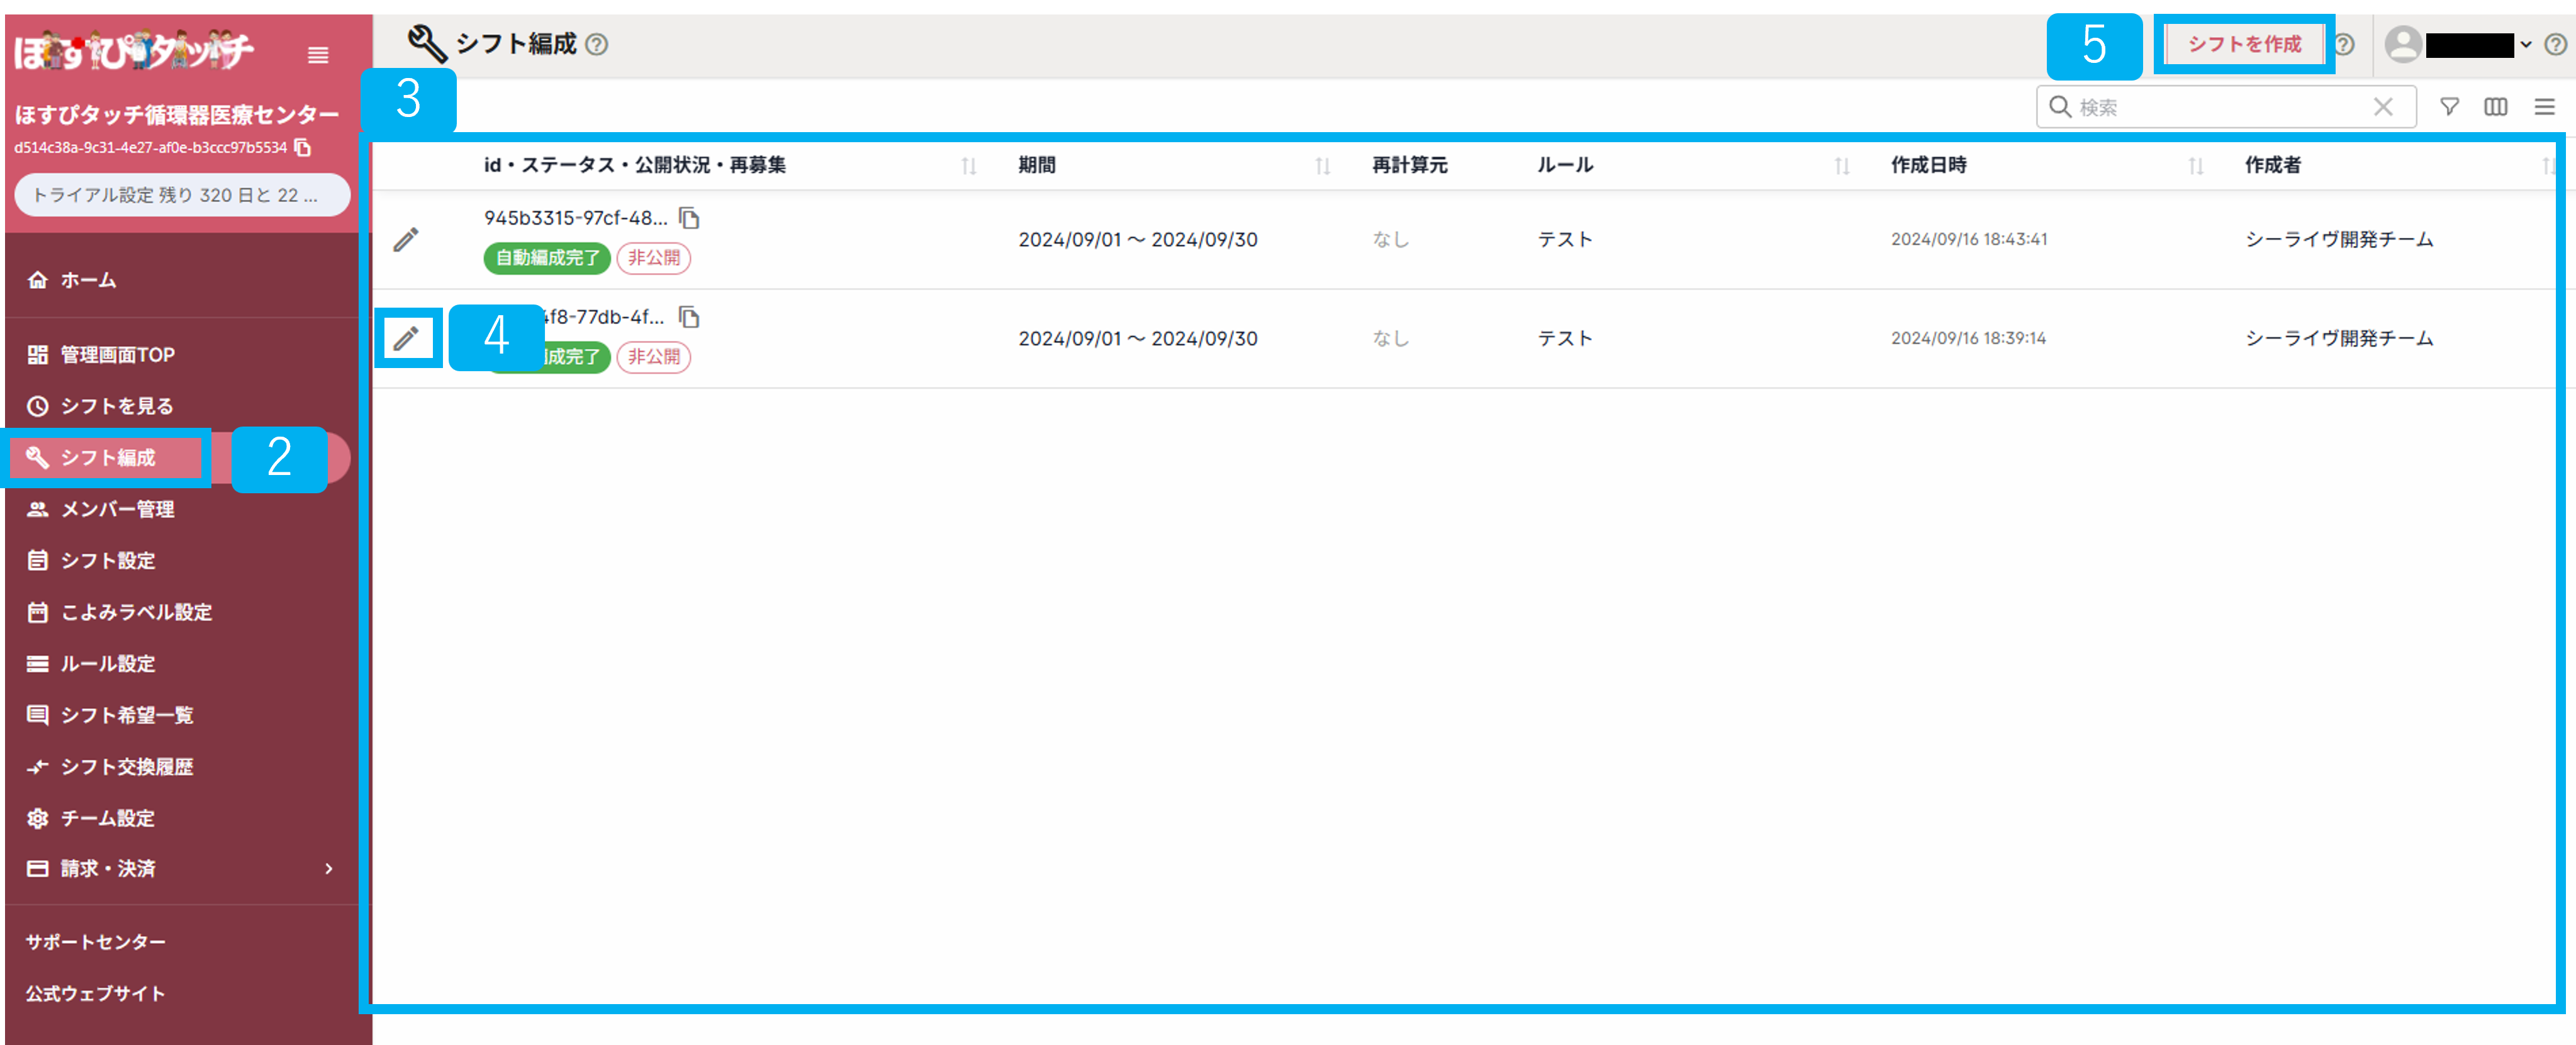Viewport: 2576px width, 1045px height.
Task: Click the column settings icon near the filter
Action: coord(2496,107)
